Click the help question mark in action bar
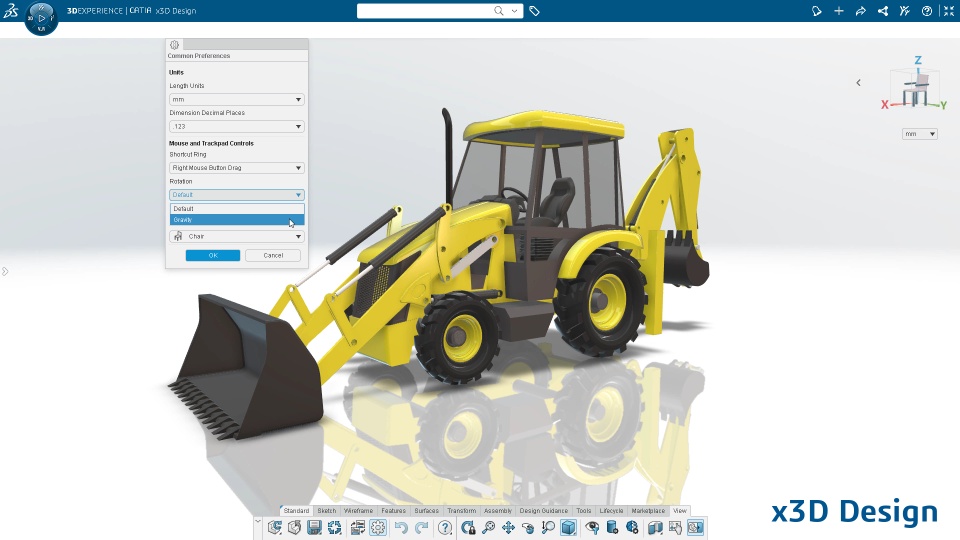This screenshot has width=960, height=540. click(x=445, y=528)
